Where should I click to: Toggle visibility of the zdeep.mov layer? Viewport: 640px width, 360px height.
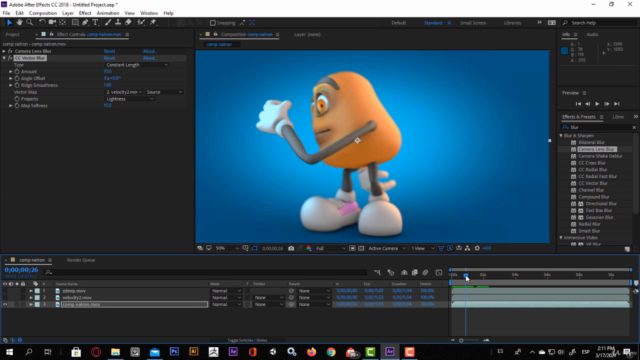point(5,291)
